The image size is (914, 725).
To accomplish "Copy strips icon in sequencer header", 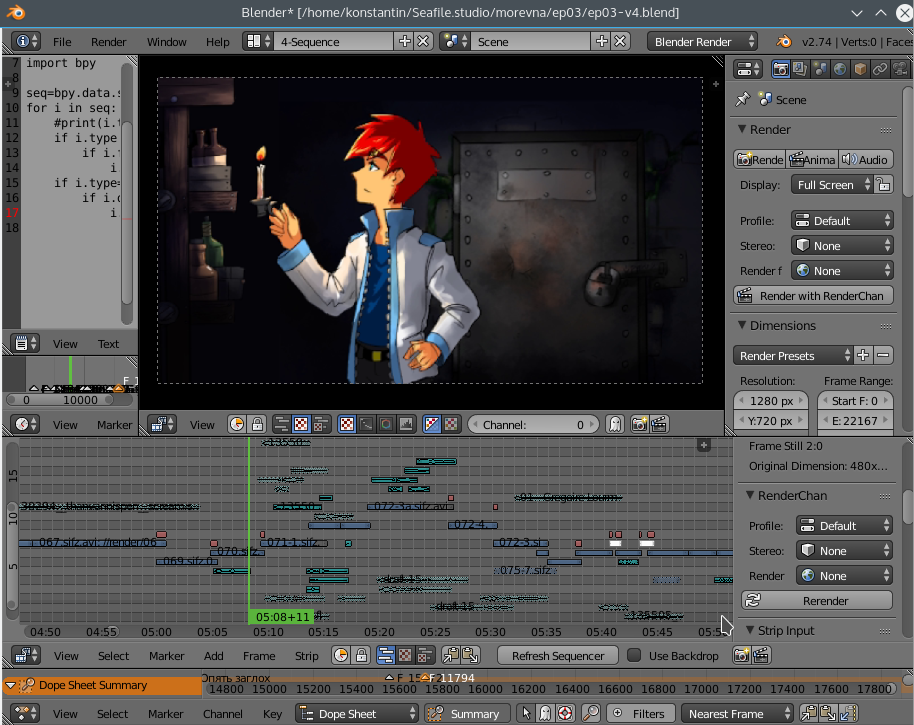I will pos(451,655).
